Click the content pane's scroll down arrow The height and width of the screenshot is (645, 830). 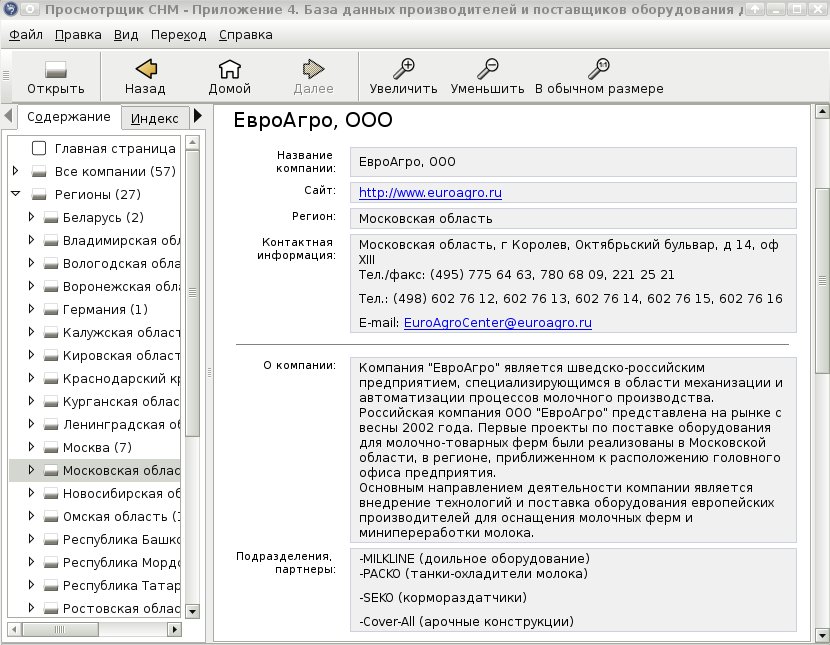(822, 635)
